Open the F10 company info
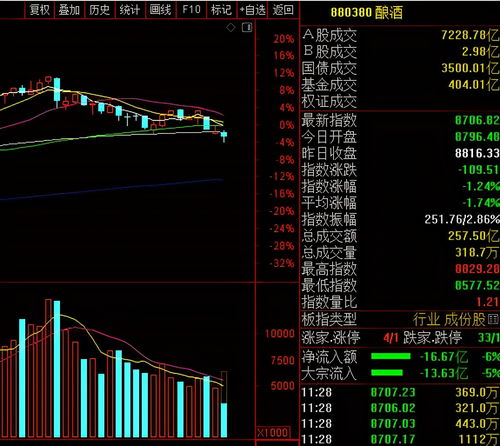 (x=191, y=9)
